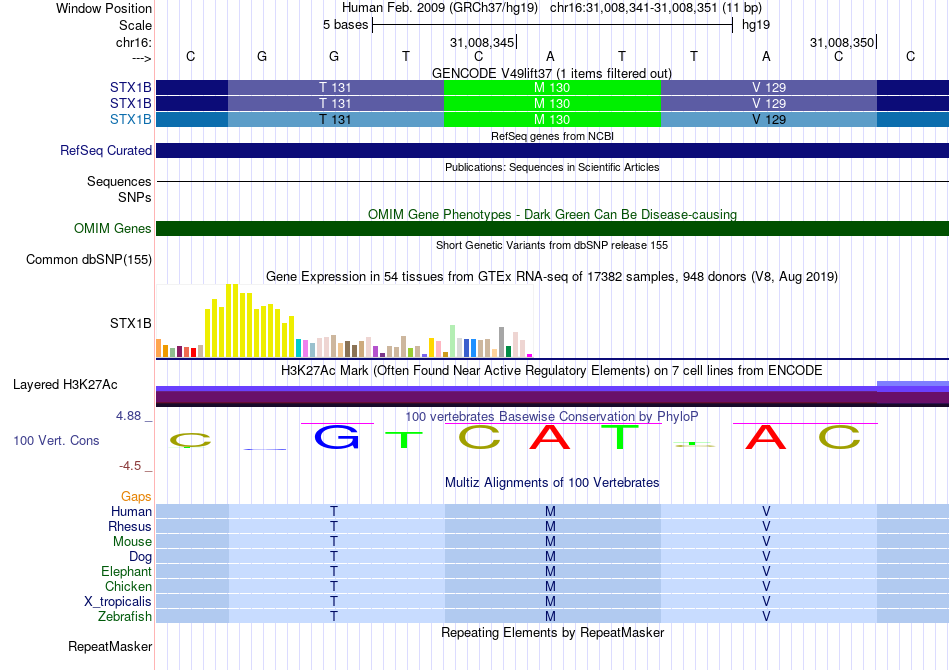Click the OMIM Gene Phenotypes track title
Viewport: 950px width, 670px height.
click(552, 214)
